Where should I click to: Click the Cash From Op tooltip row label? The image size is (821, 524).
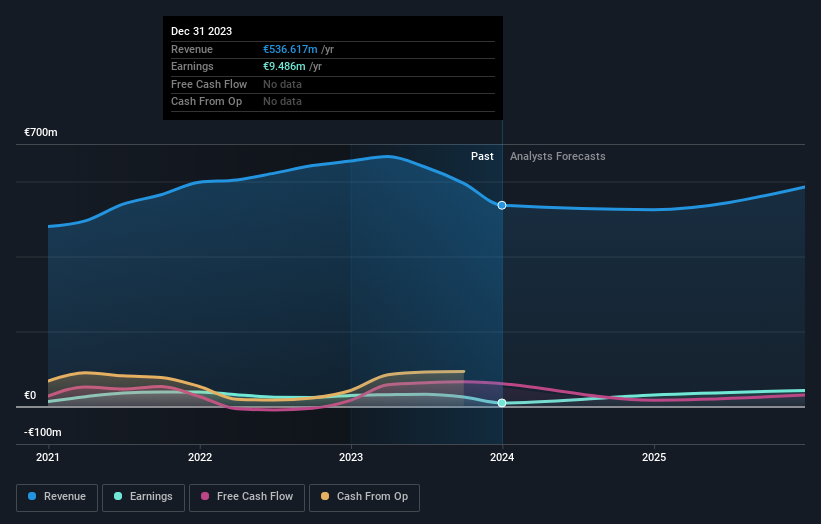[206, 102]
